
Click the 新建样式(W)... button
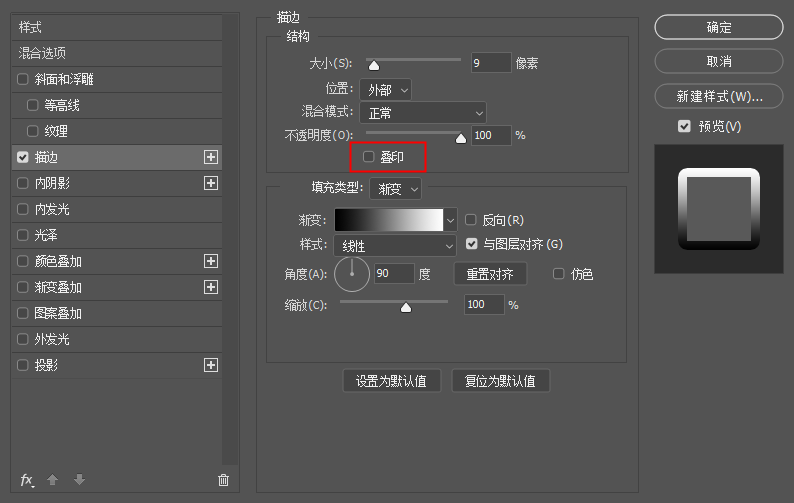[719, 96]
